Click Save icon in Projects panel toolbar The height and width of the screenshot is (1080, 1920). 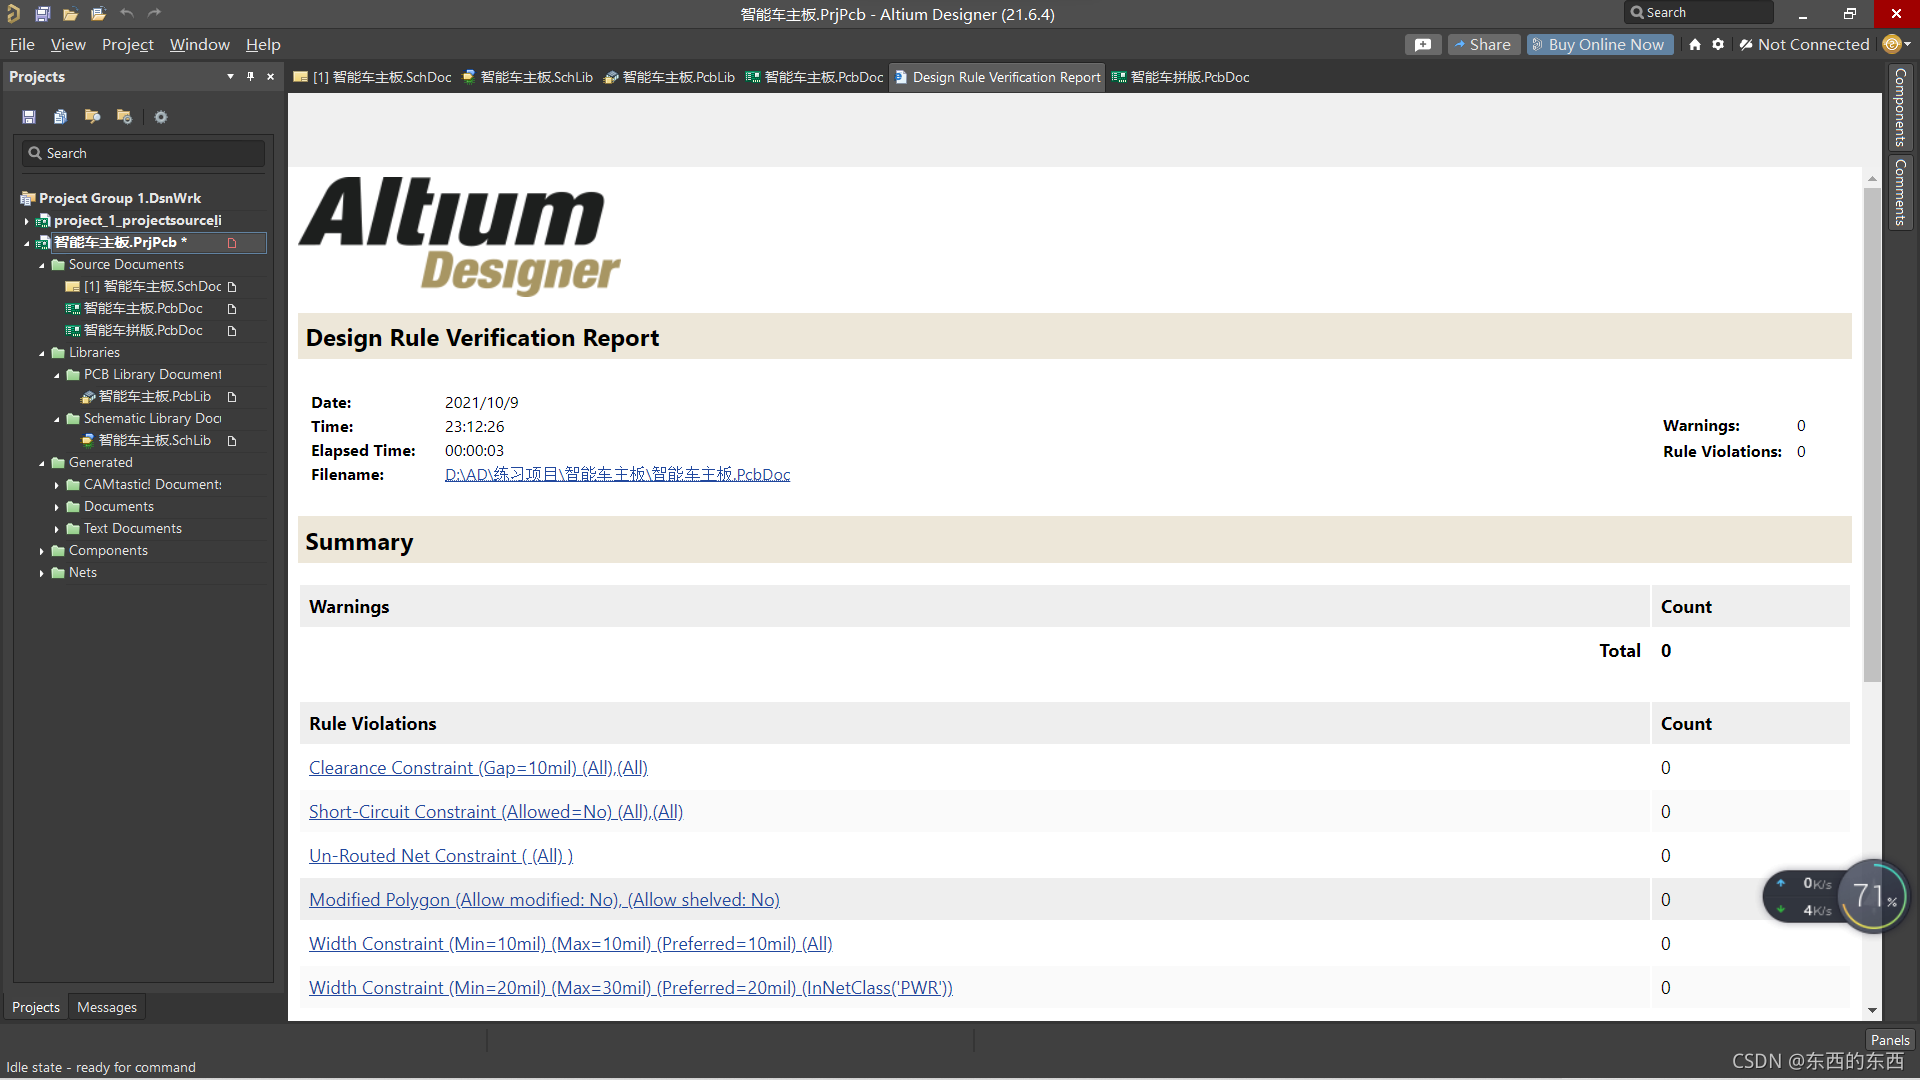point(29,117)
